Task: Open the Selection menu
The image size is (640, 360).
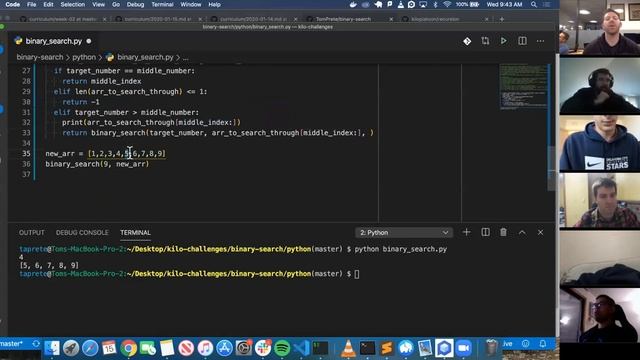Action: (73, 4)
